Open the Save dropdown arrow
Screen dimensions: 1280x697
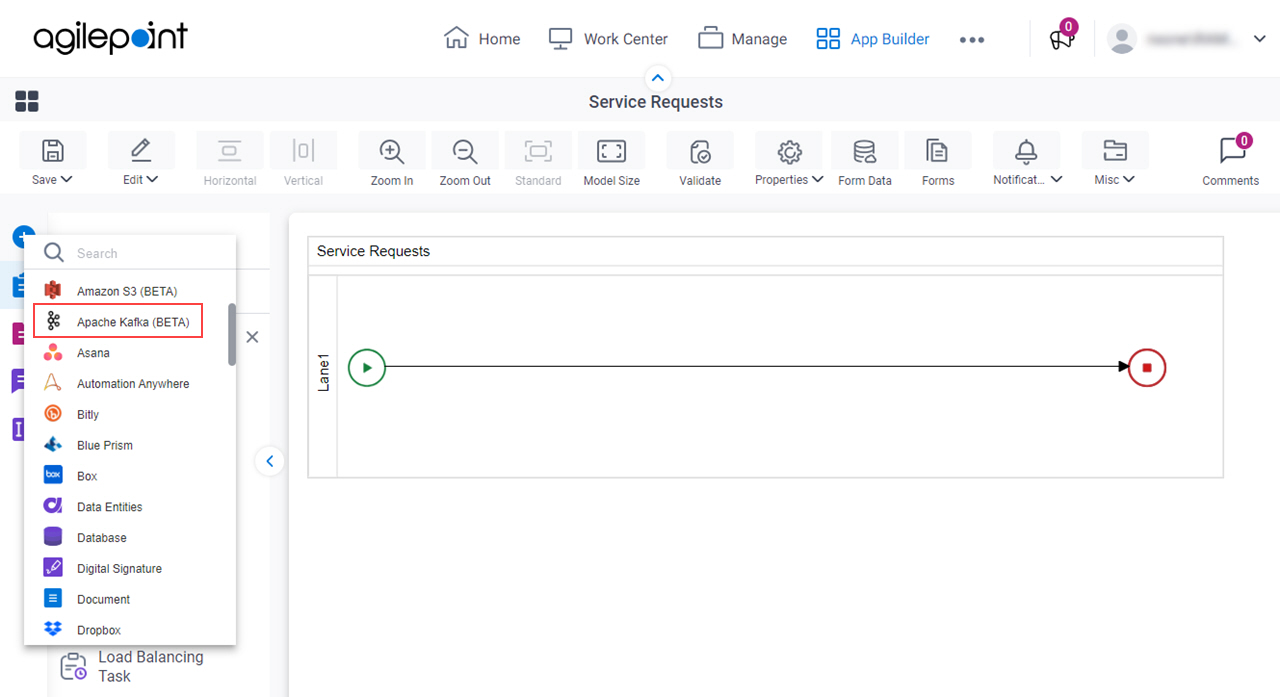pos(66,180)
